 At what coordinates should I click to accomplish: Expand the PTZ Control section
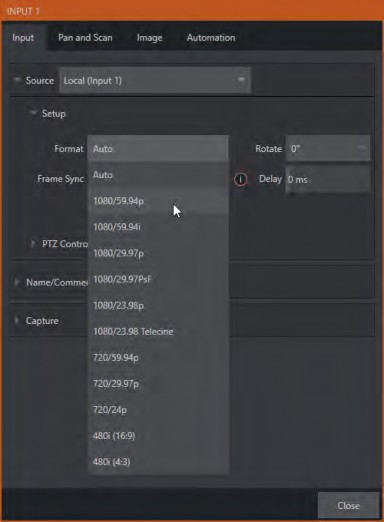[33, 244]
